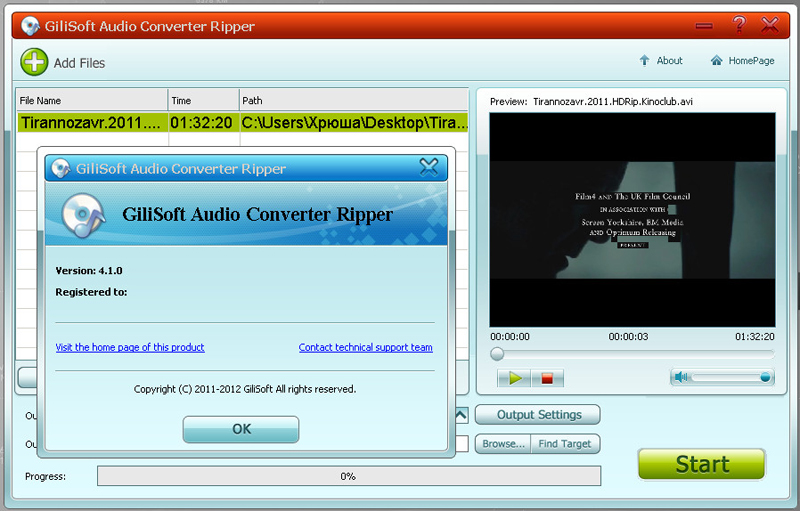
Task: Click the CD icon in the main title bar
Action: [31, 26]
